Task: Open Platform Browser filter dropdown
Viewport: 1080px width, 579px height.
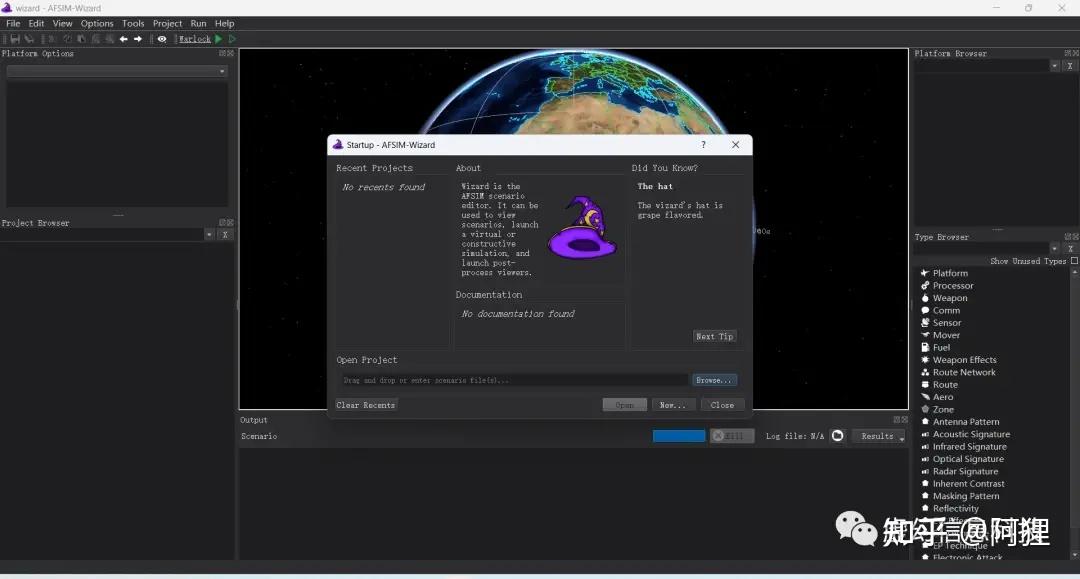Action: [1055, 65]
